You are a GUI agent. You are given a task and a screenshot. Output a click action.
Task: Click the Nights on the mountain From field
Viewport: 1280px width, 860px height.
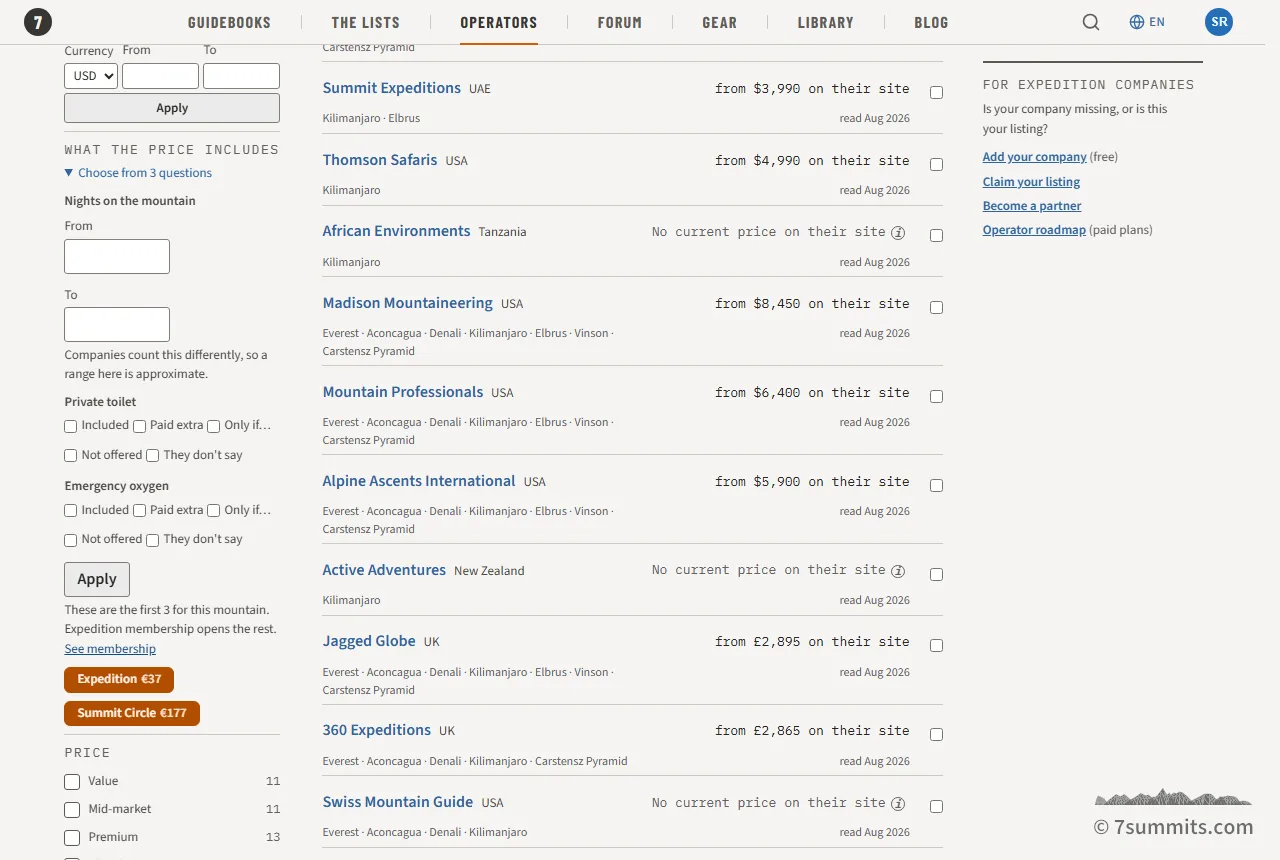point(117,257)
